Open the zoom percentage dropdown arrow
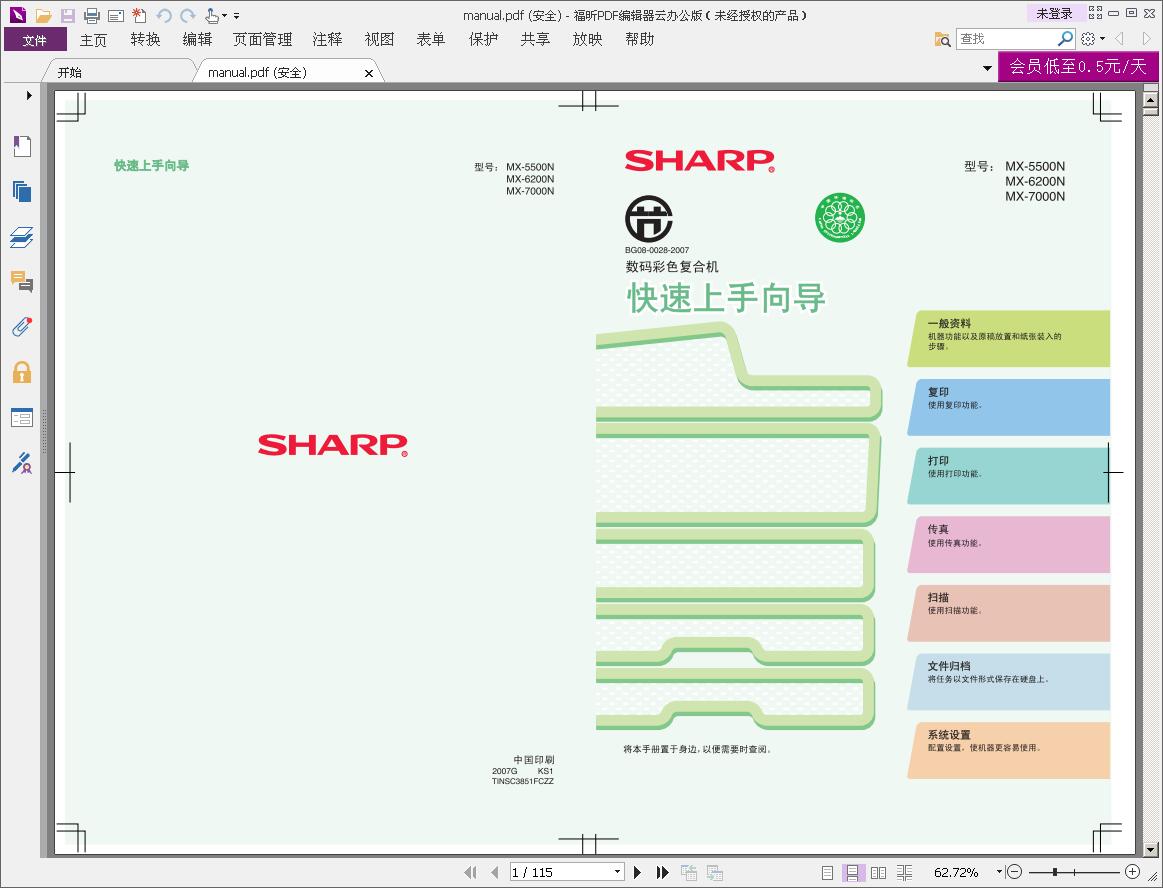 click(999, 872)
